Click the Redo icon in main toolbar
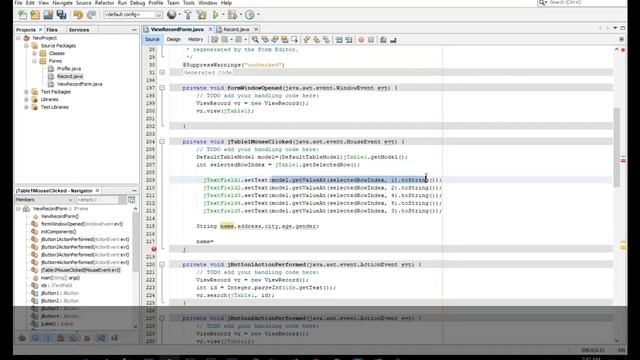Viewport: 640px width, 360px height. (x=91, y=15)
